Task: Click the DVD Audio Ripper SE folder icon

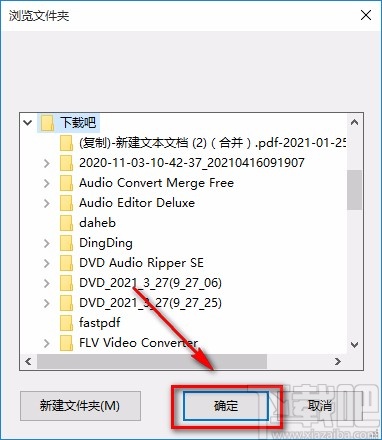Action: (66, 263)
